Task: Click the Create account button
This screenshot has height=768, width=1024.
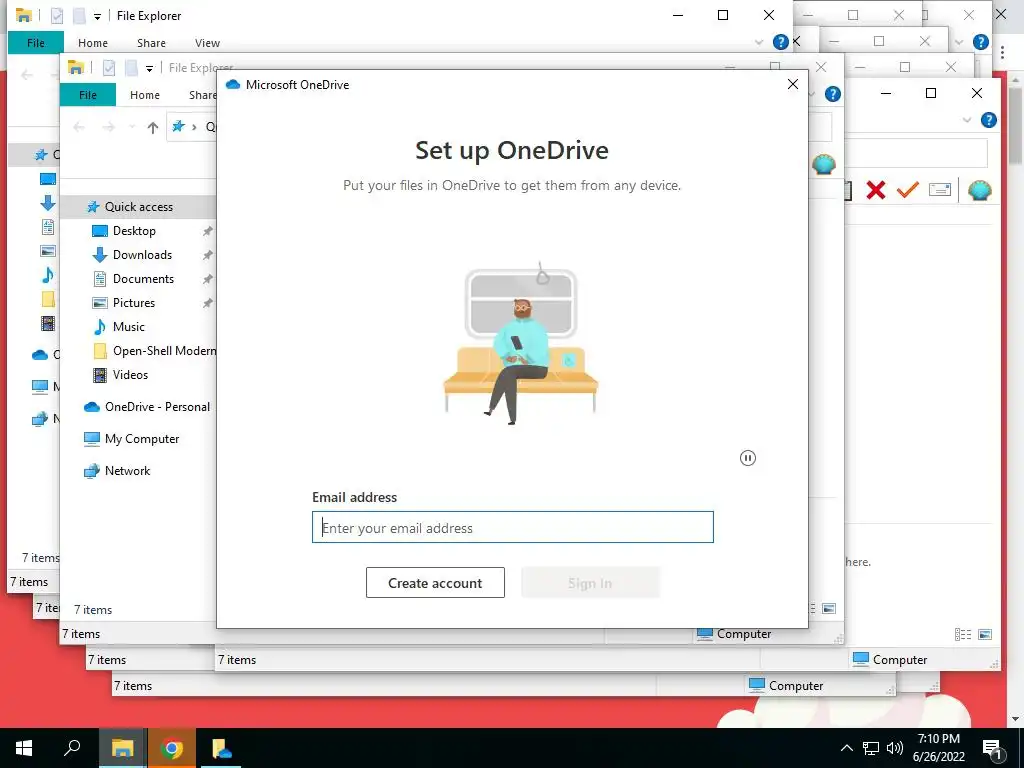Action: pos(435,583)
